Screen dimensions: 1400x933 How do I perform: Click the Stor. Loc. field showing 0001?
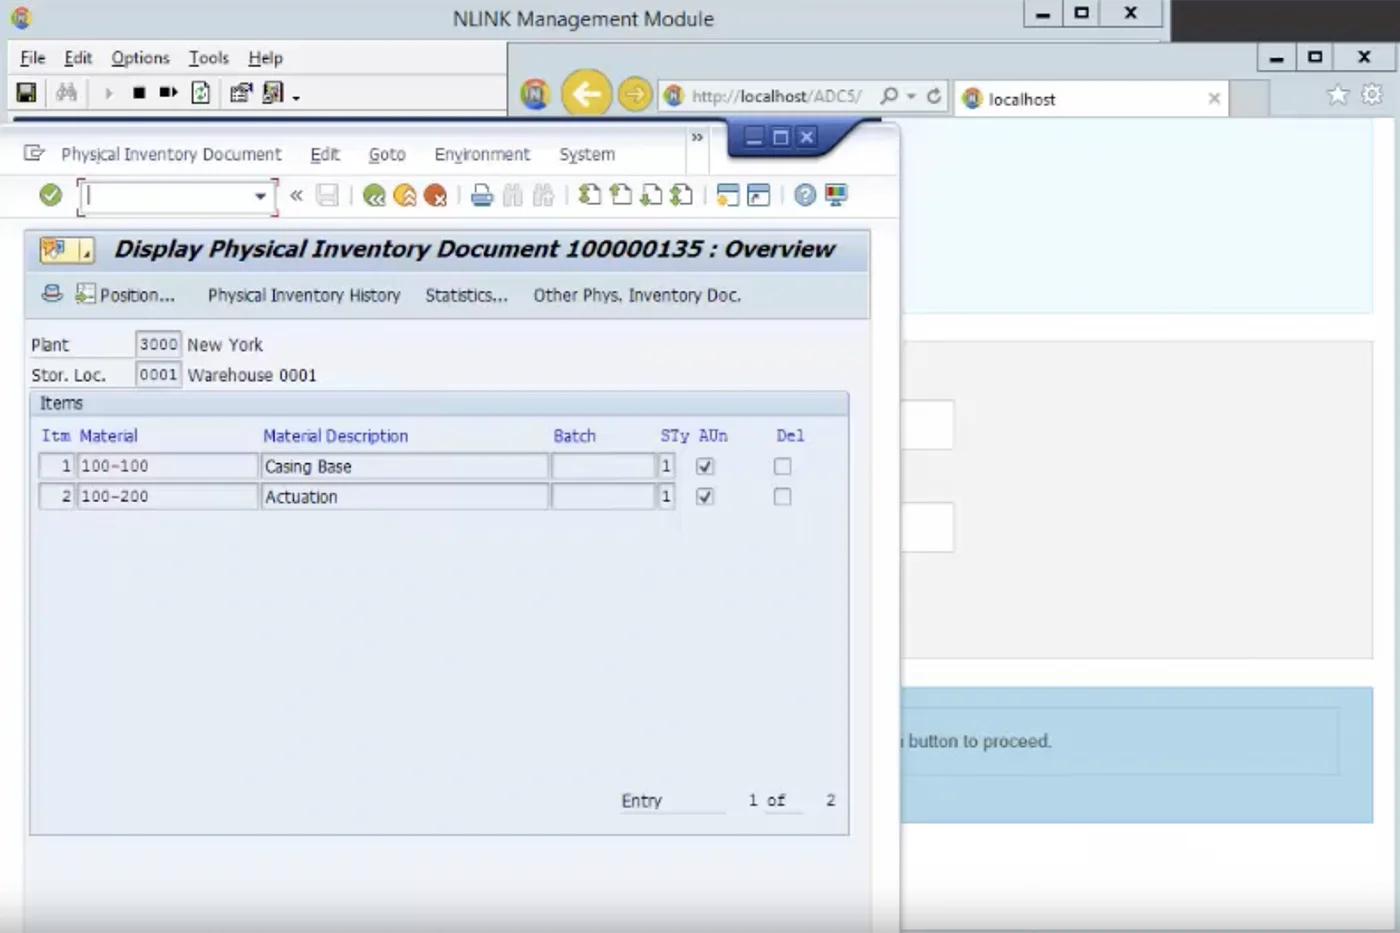click(x=158, y=374)
